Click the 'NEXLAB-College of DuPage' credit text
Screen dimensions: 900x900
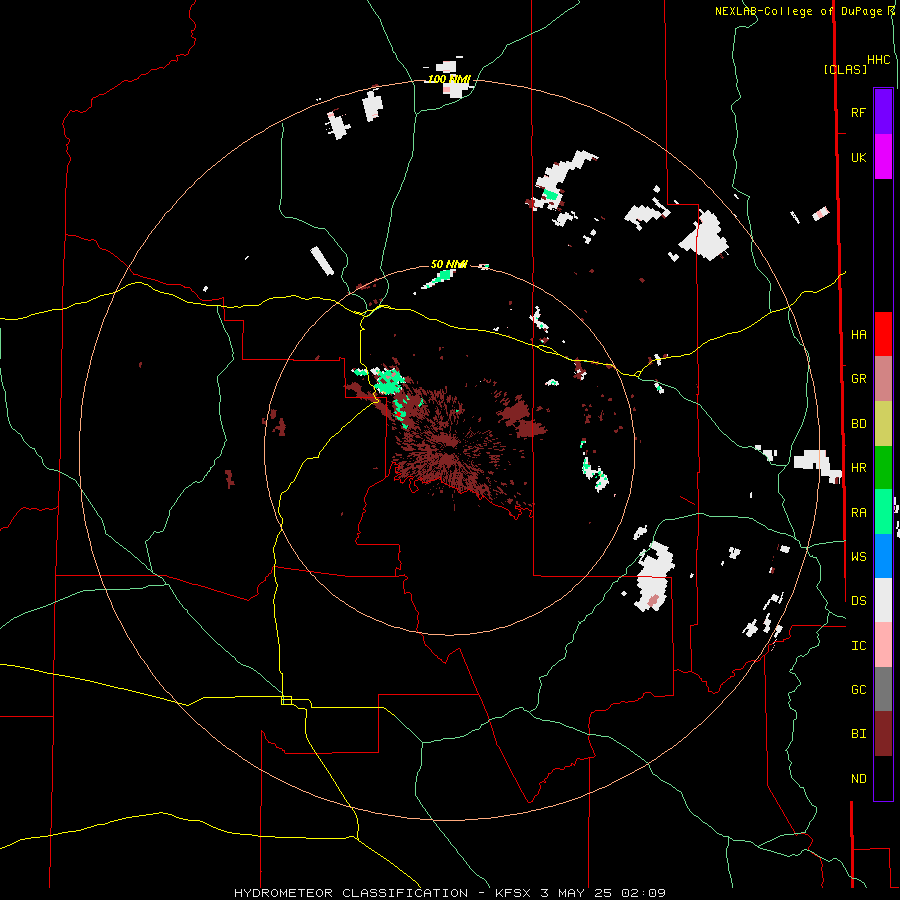point(798,11)
